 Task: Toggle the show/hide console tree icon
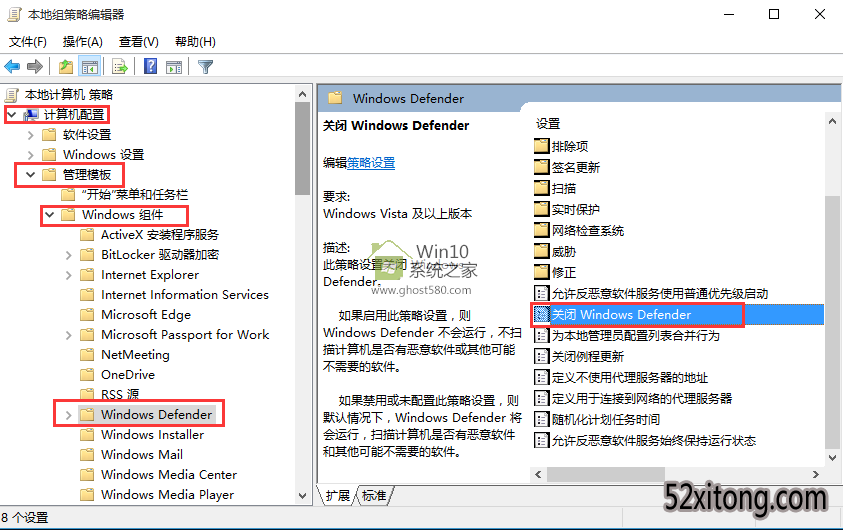pos(90,67)
